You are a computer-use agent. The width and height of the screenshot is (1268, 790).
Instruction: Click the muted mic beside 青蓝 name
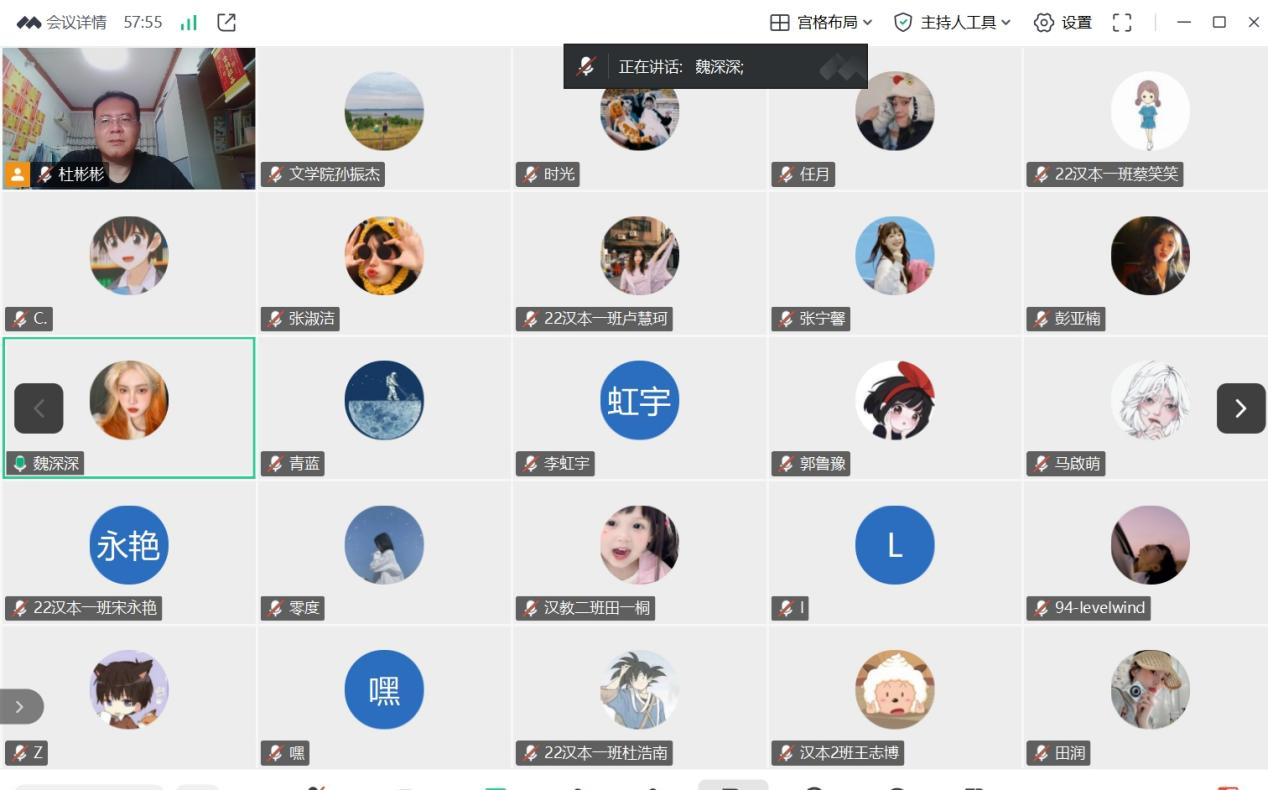pyautogui.click(x=276, y=463)
